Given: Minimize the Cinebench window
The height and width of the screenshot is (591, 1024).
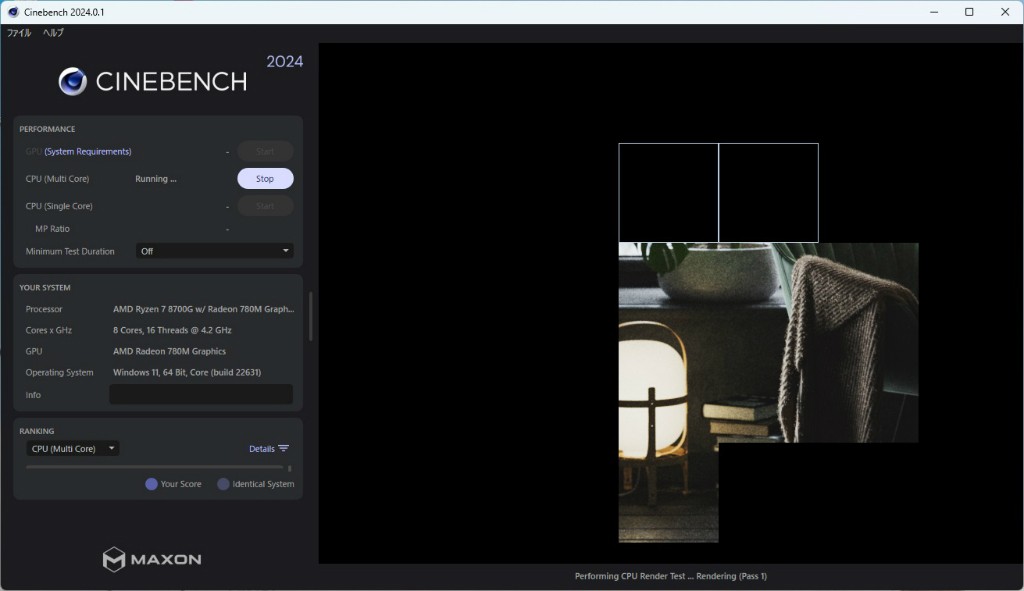Looking at the screenshot, I should 932,12.
